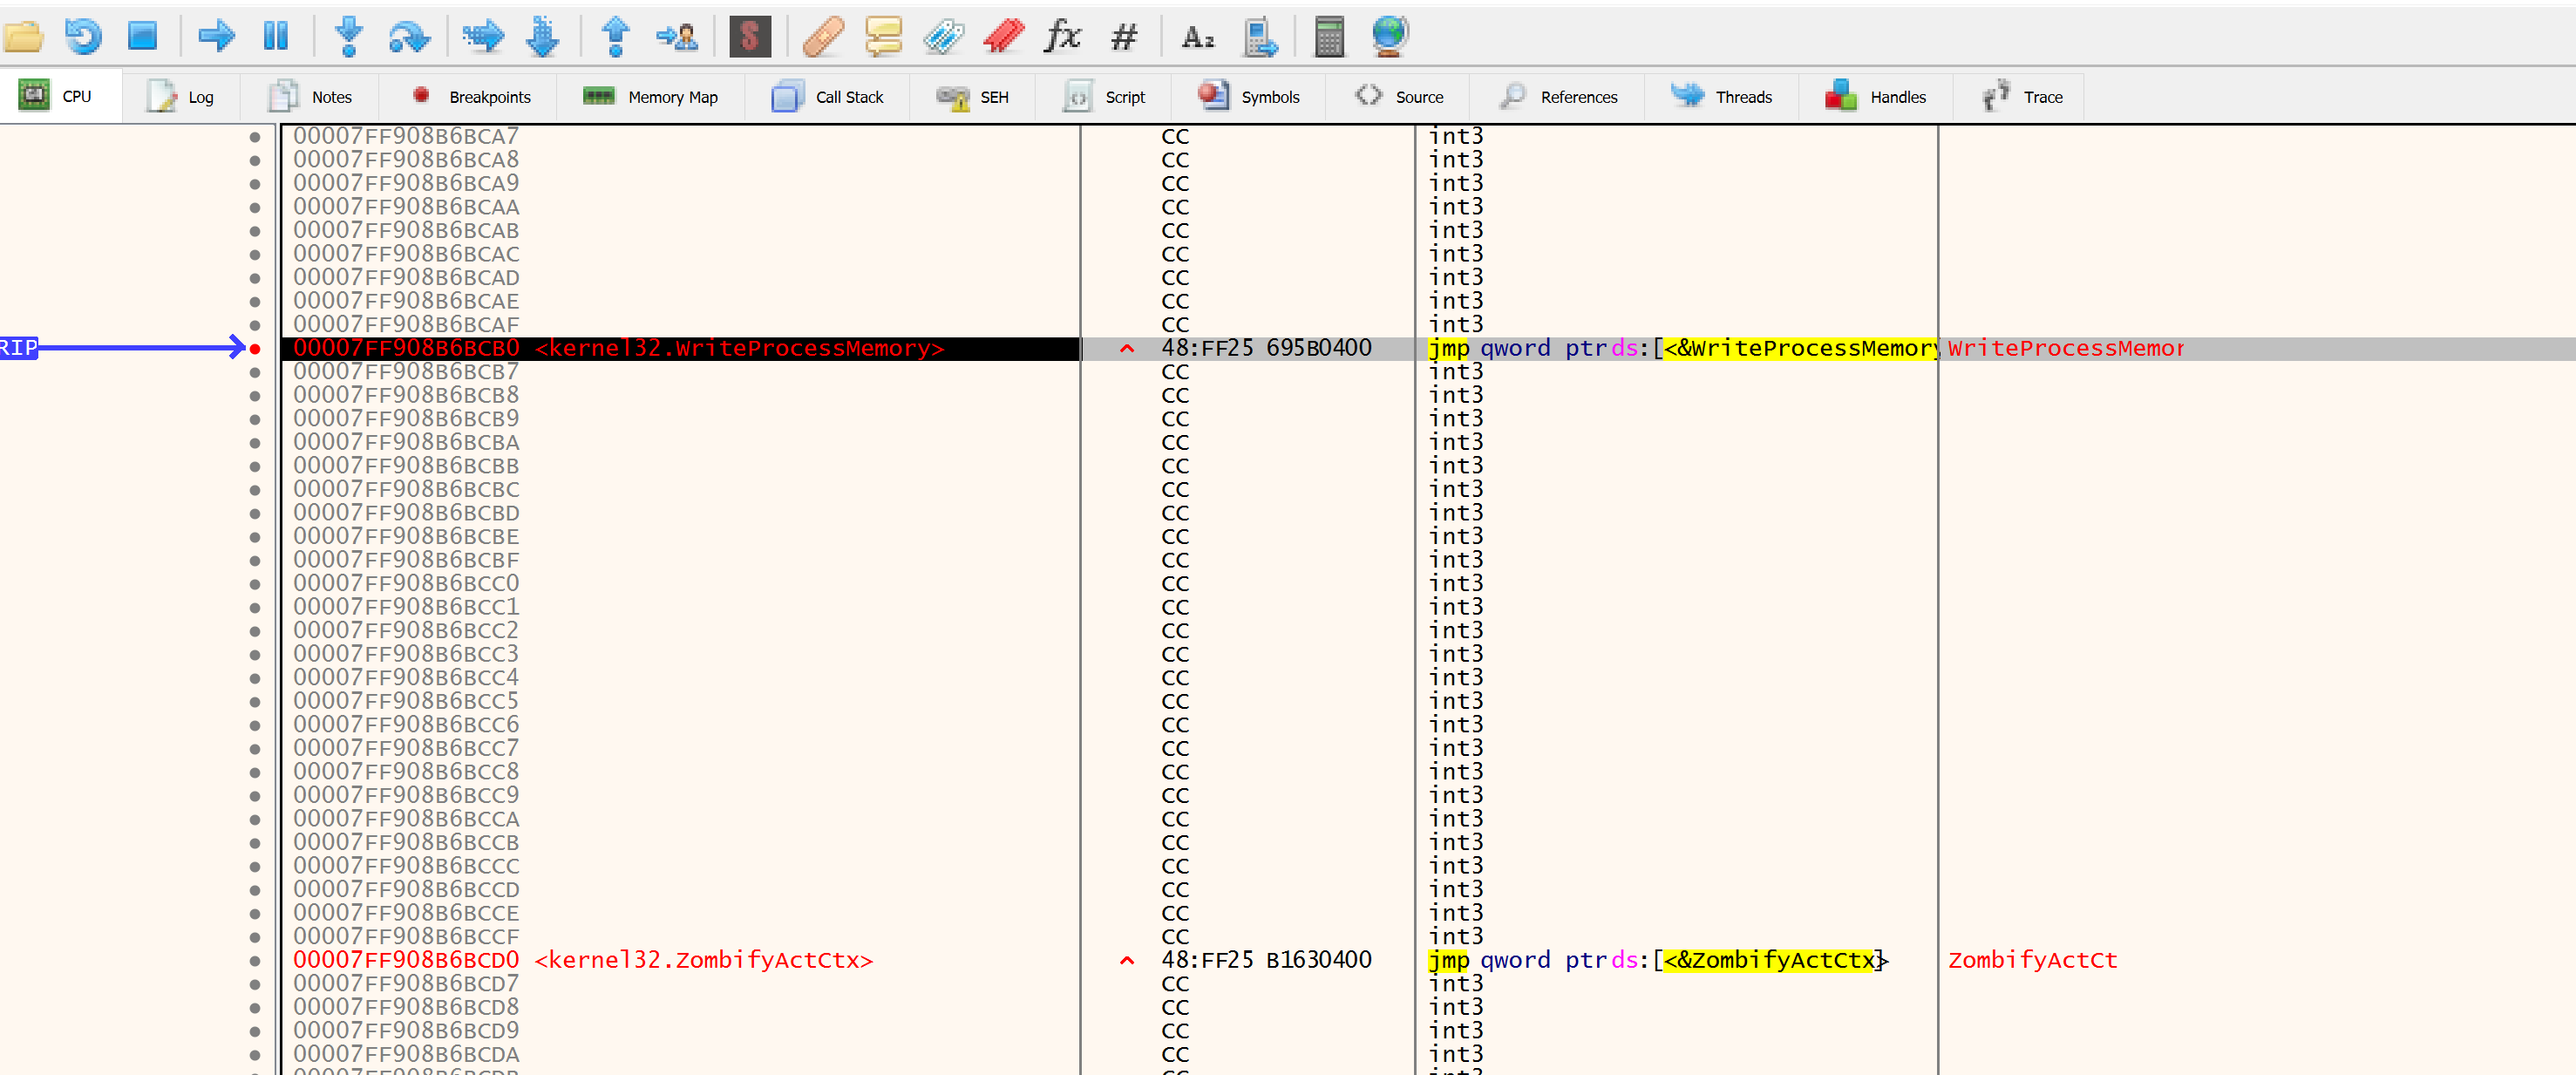This screenshot has height=1075, width=2576.
Task: Click the Restart debuggee icon
Action: click(x=83, y=37)
